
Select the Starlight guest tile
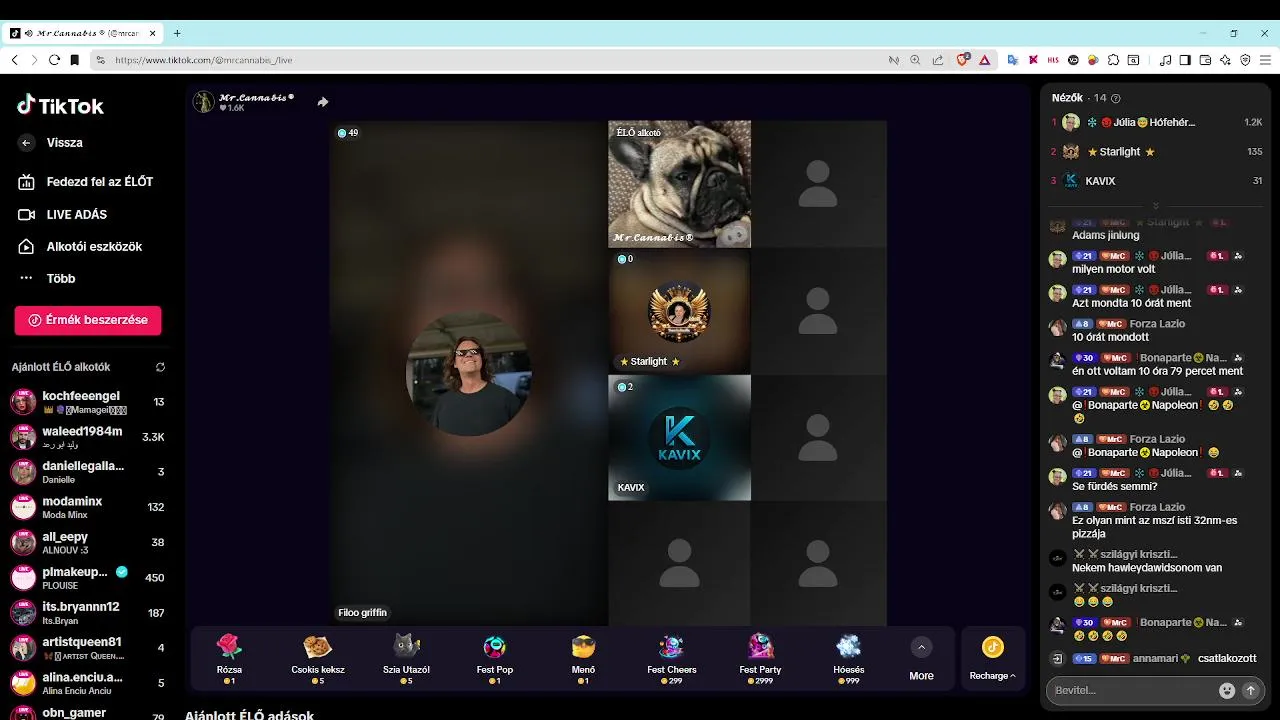point(679,311)
